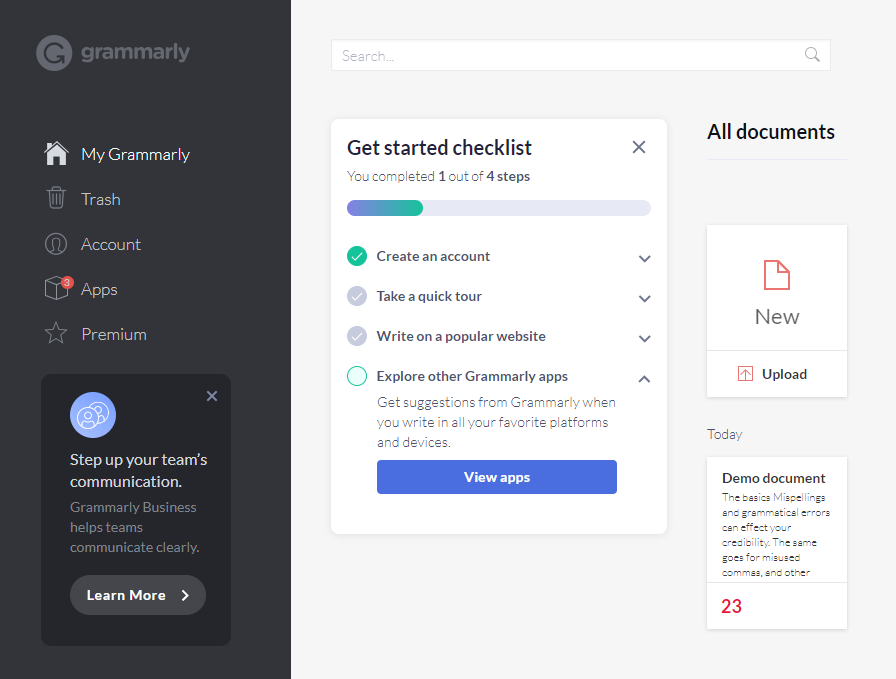Click Take a quick tour title
This screenshot has height=679, width=896.
(x=429, y=296)
